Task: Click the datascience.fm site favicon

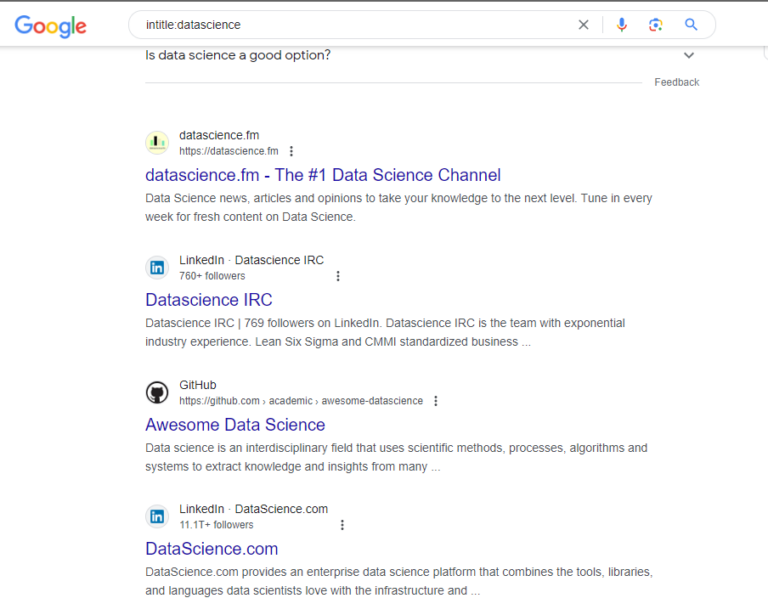Action: pos(157,142)
